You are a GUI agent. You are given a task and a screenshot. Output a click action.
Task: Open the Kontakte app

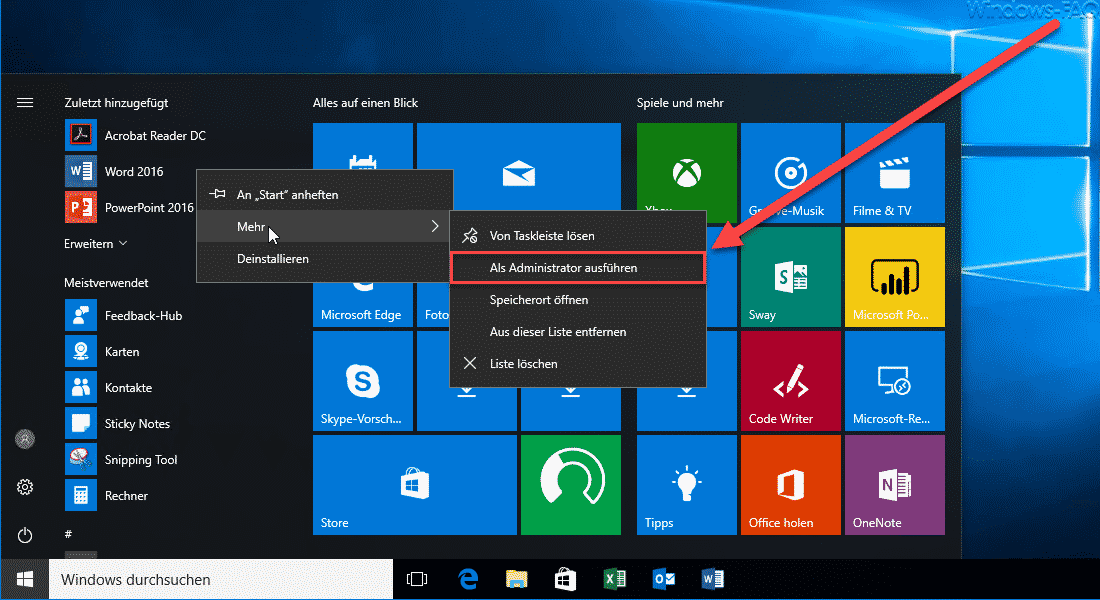(109, 387)
